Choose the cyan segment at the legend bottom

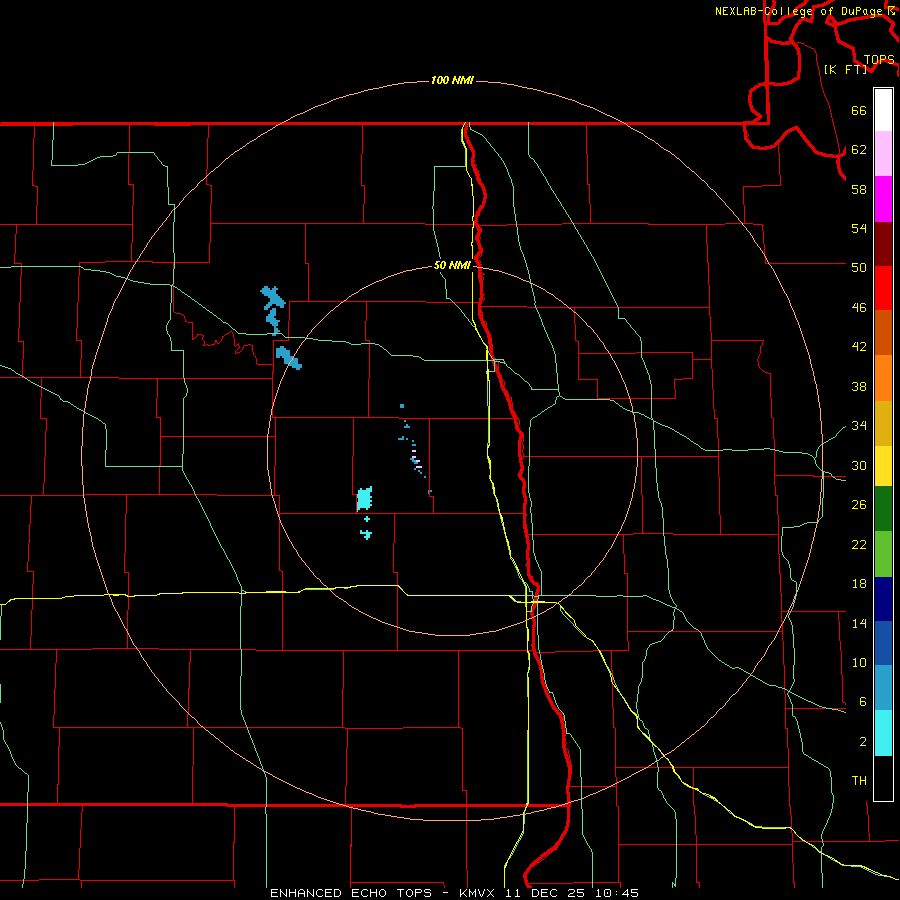[883, 733]
